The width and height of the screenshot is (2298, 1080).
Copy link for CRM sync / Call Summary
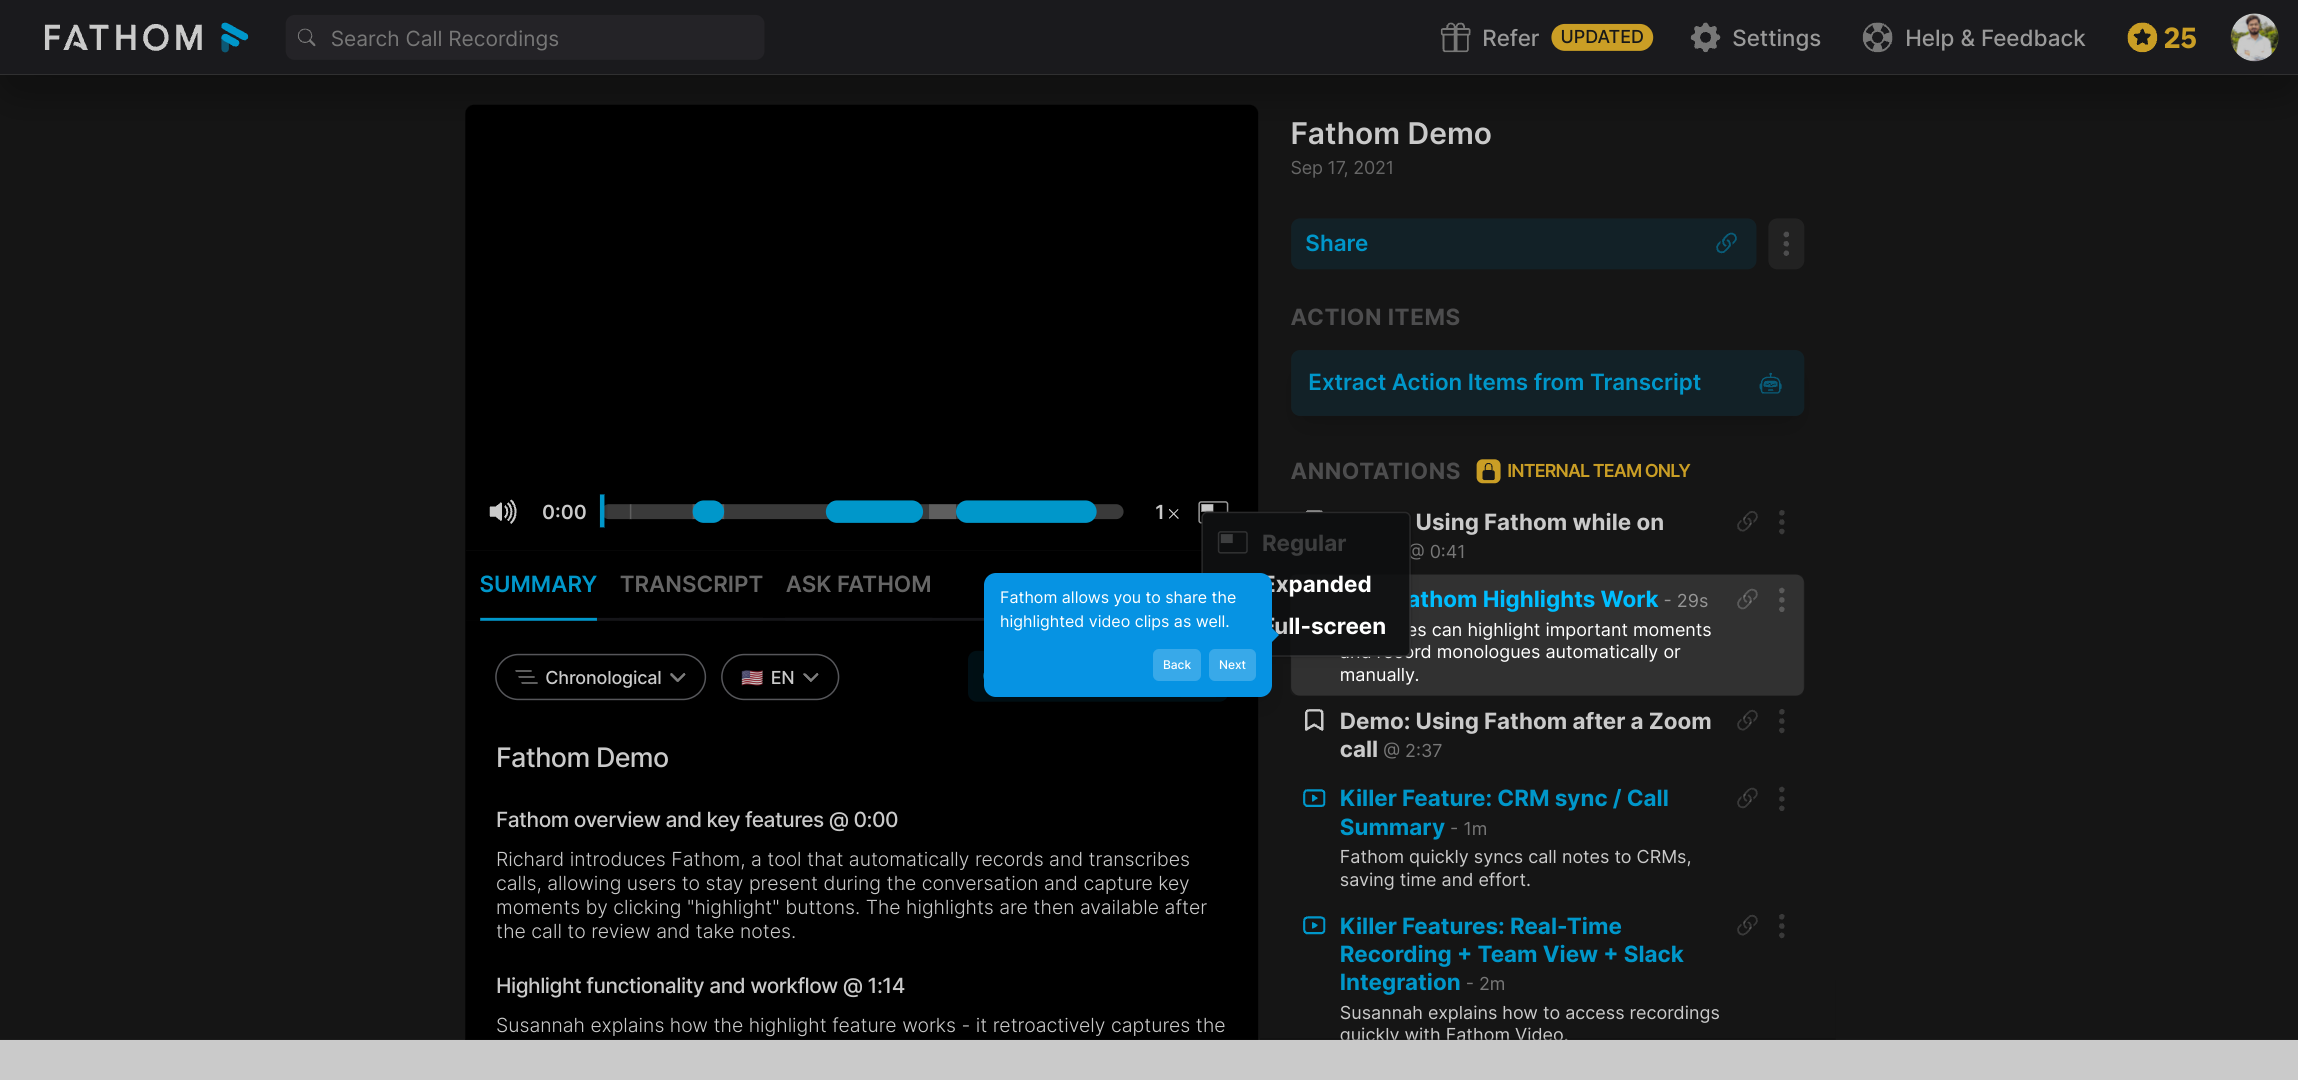tap(1747, 798)
